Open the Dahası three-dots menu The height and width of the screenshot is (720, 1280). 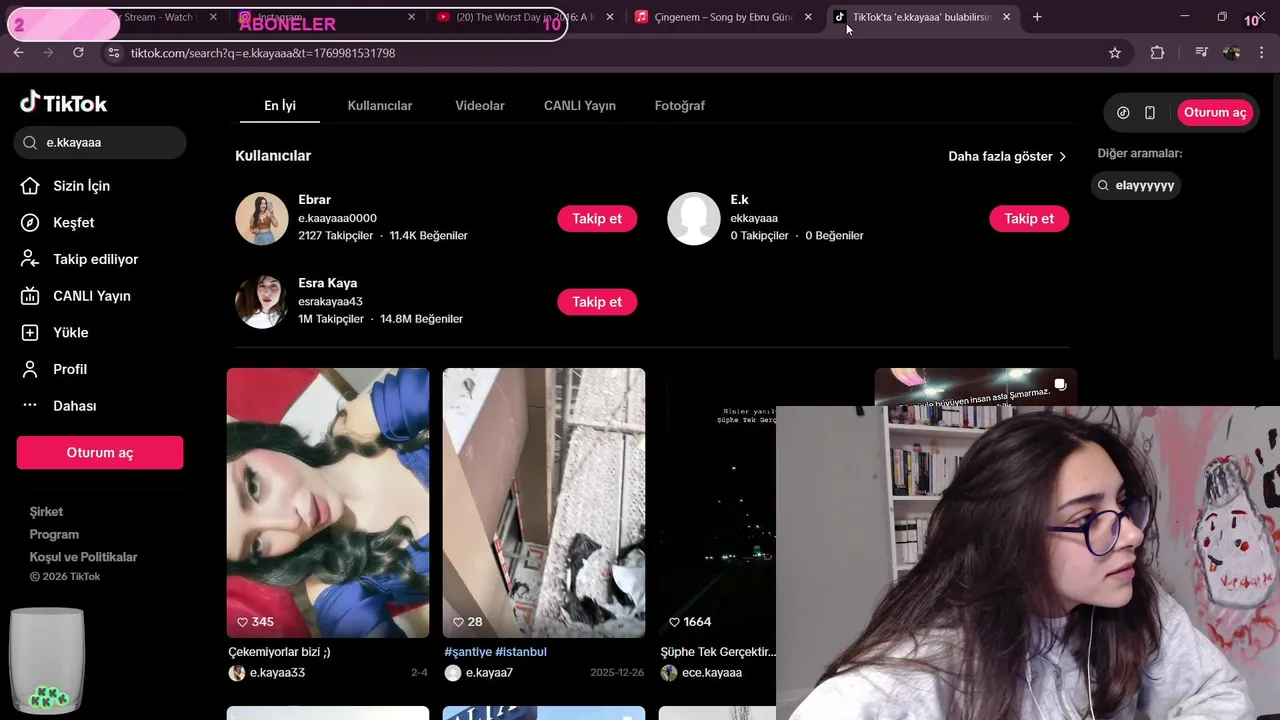(x=30, y=406)
